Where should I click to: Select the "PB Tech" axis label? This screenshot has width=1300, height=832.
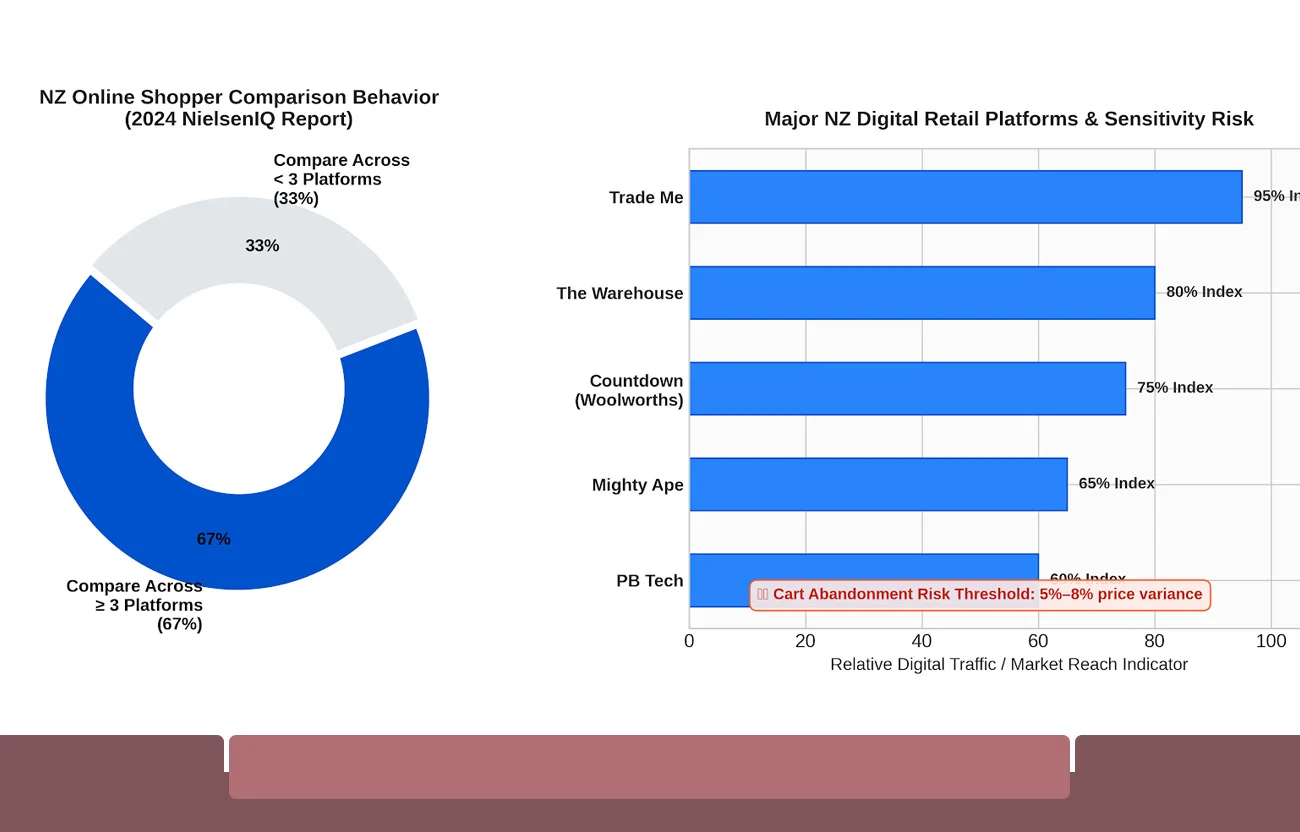coord(650,581)
